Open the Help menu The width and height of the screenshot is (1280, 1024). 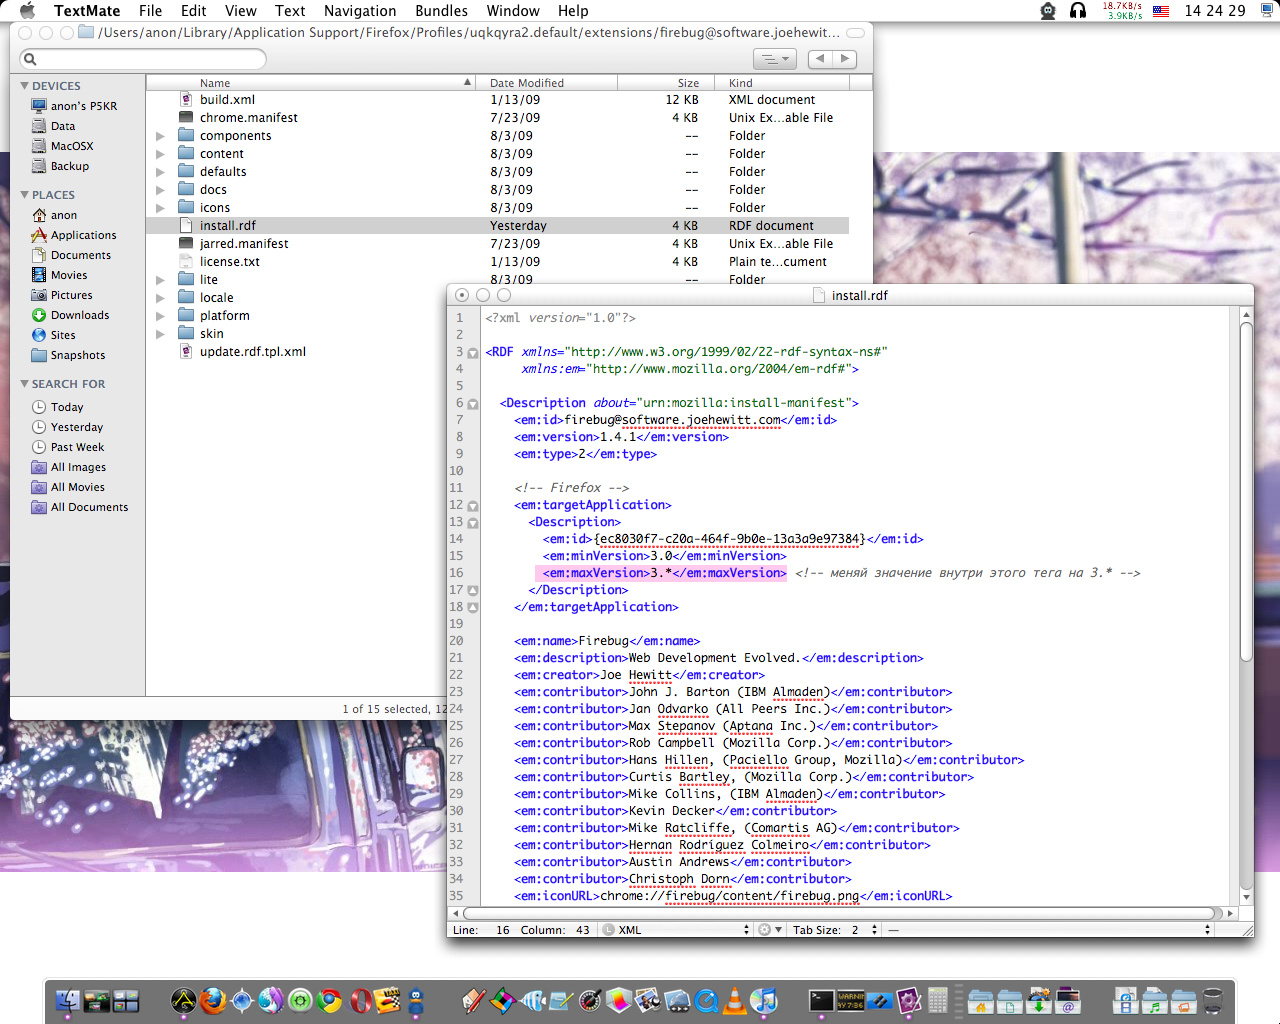573,11
